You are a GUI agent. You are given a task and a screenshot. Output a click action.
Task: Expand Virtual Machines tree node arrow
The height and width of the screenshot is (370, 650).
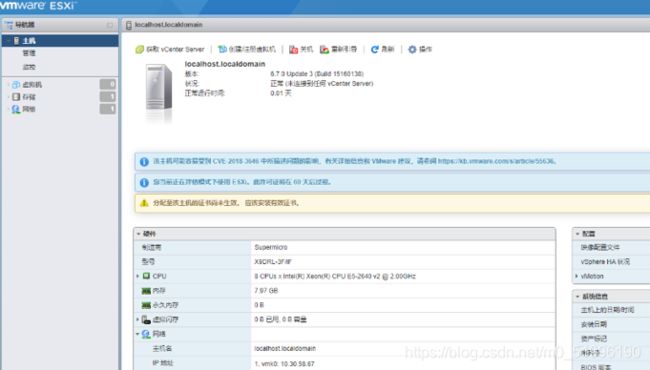[x=9, y=85]
